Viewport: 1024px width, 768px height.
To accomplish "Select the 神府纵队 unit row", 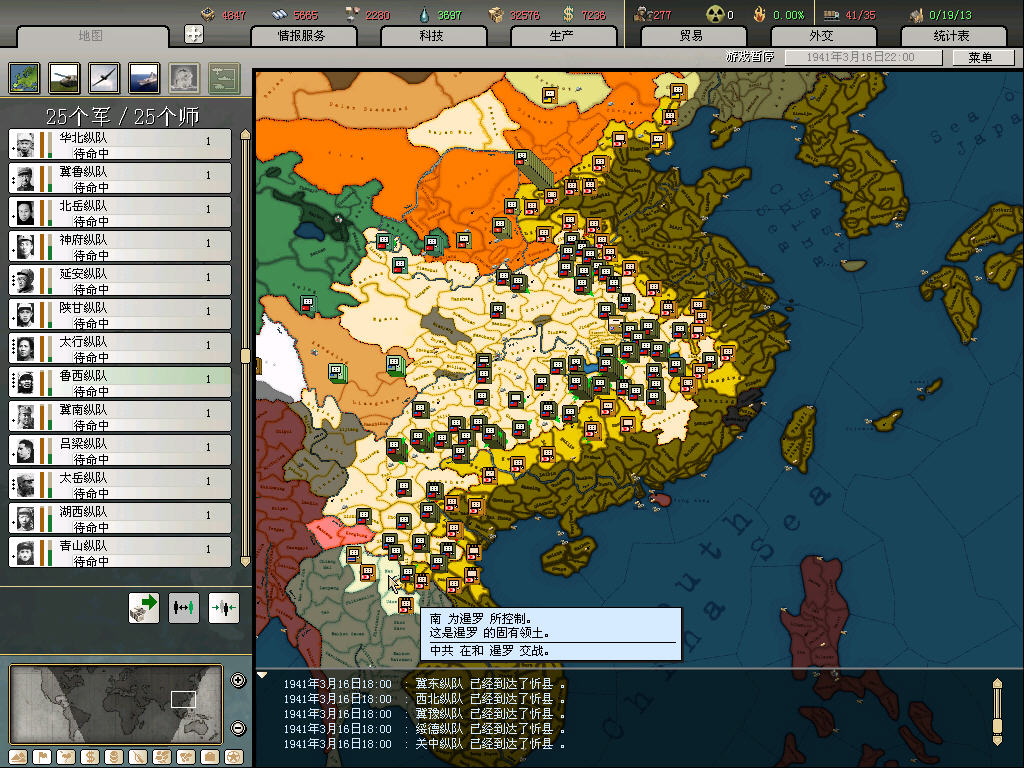I will (x=120, y=246).
